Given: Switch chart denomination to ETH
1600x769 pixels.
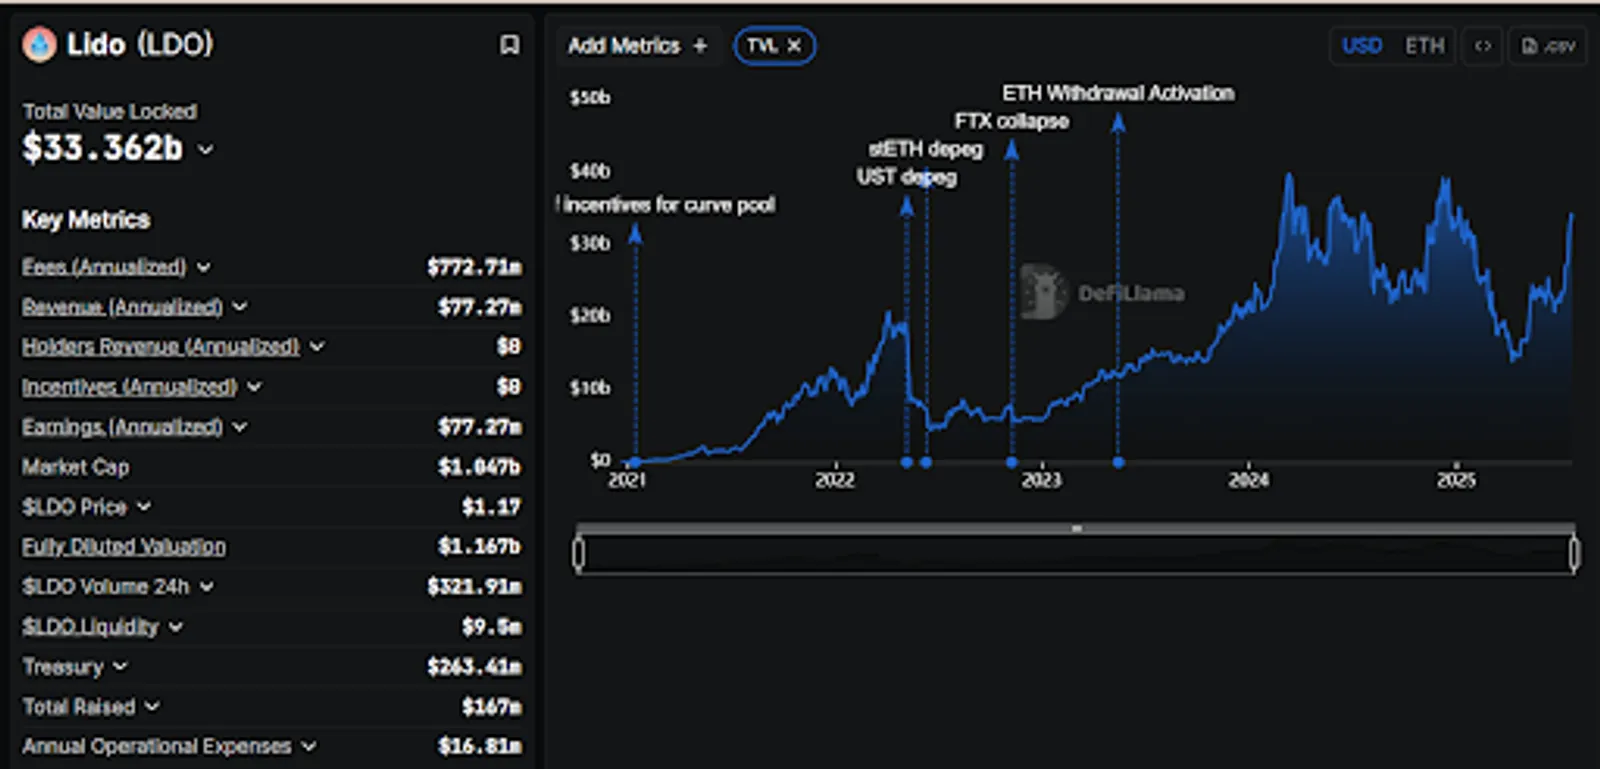Looking at the screenshot, I should click(x=1425, y=46).
